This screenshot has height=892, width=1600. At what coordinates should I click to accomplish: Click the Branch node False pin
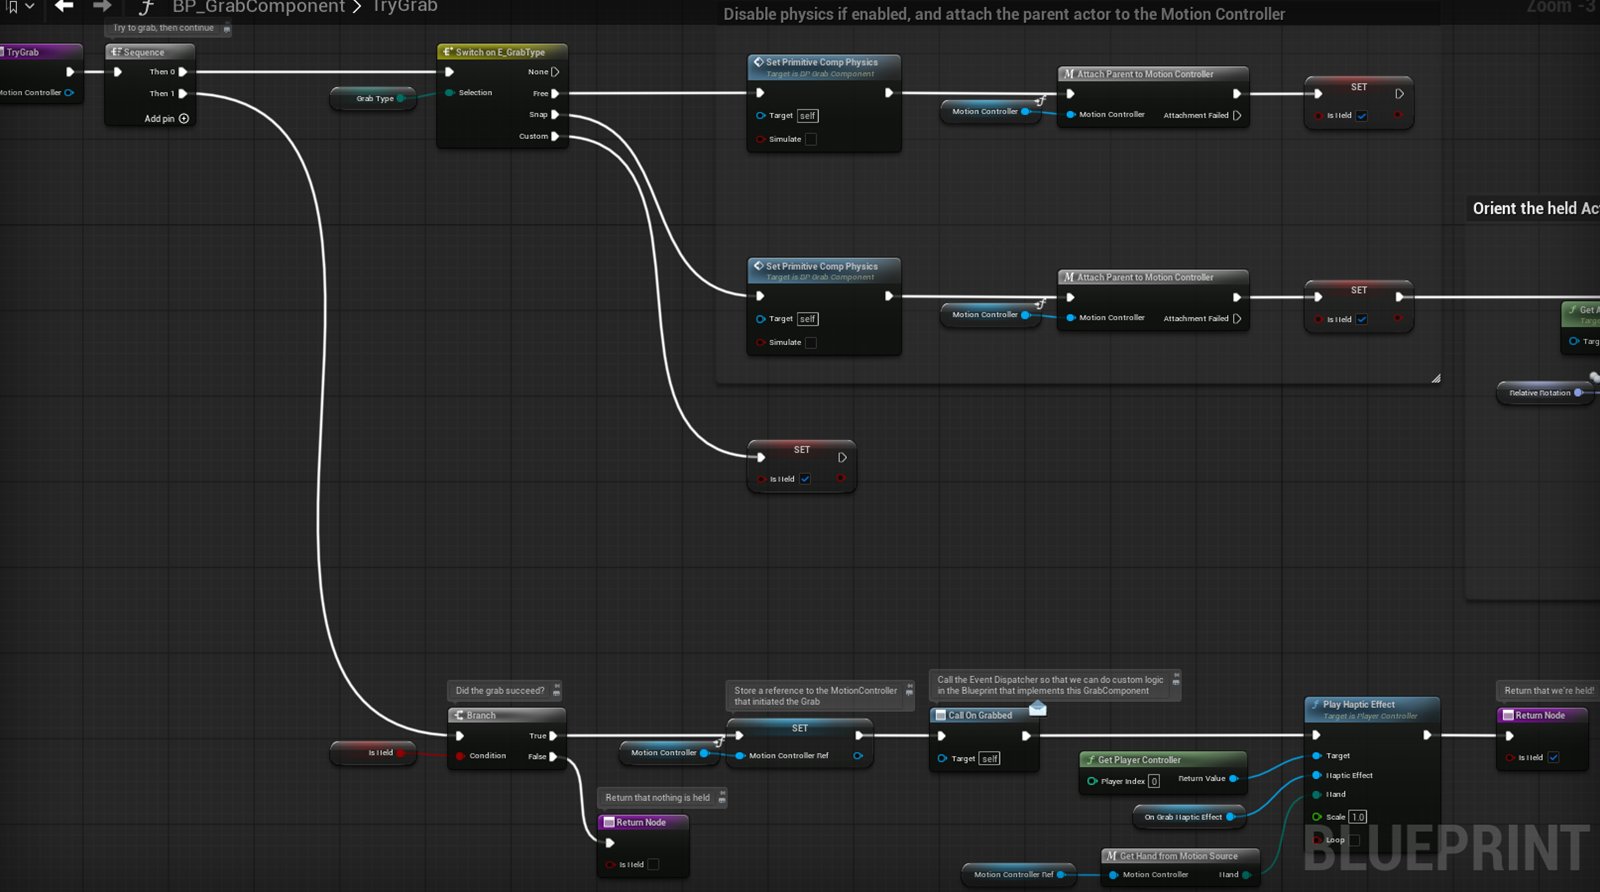coord(553,757)
